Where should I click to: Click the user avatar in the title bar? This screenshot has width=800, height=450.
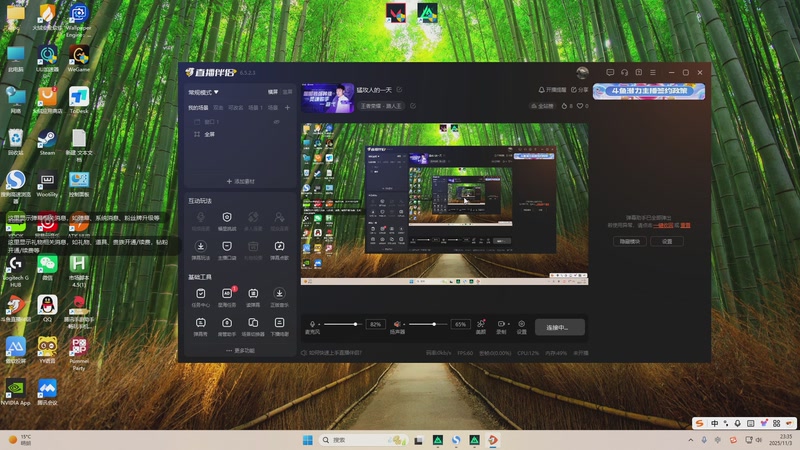click(582, 72)
